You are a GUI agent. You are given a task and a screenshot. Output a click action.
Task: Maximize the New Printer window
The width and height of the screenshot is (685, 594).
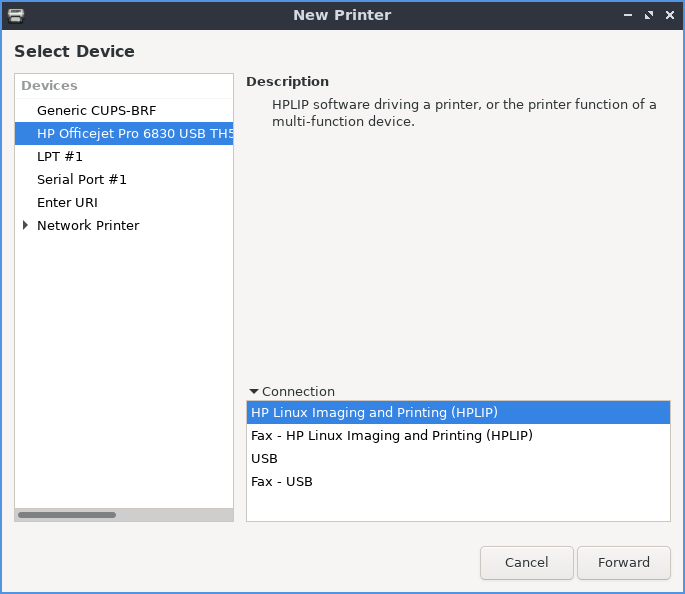coord(649,15)
